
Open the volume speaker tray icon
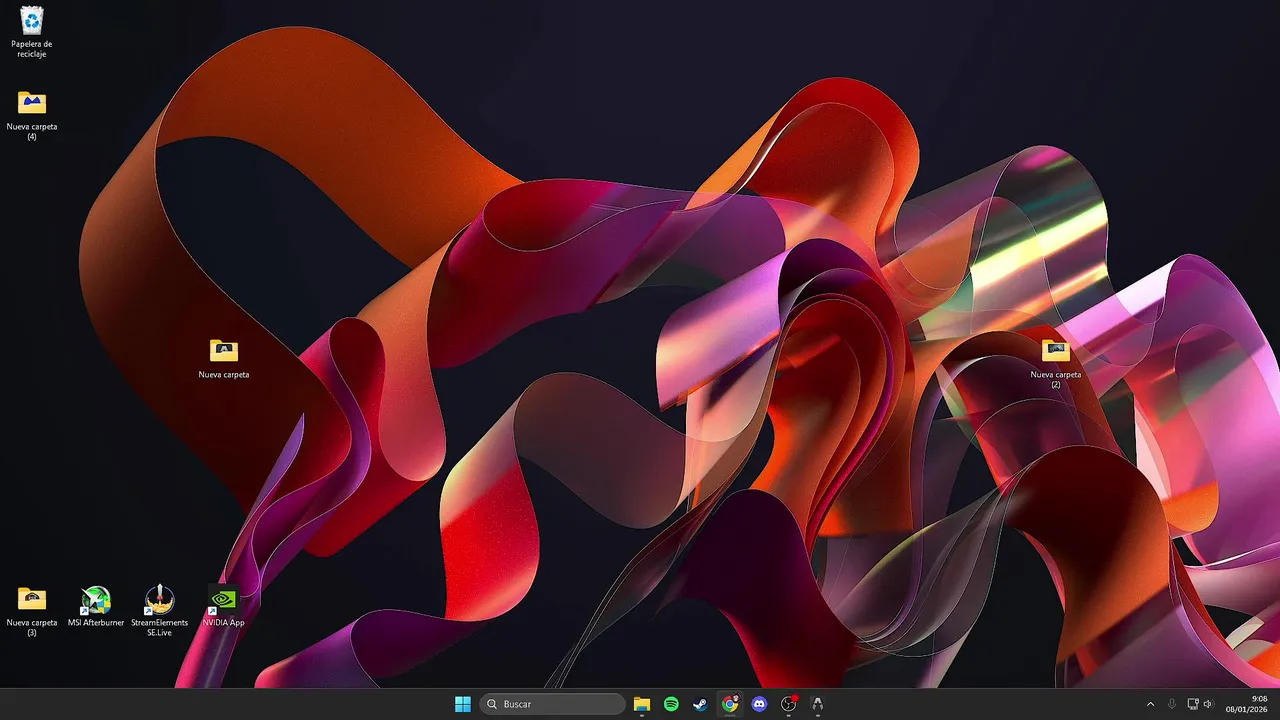coord(1208,704)
